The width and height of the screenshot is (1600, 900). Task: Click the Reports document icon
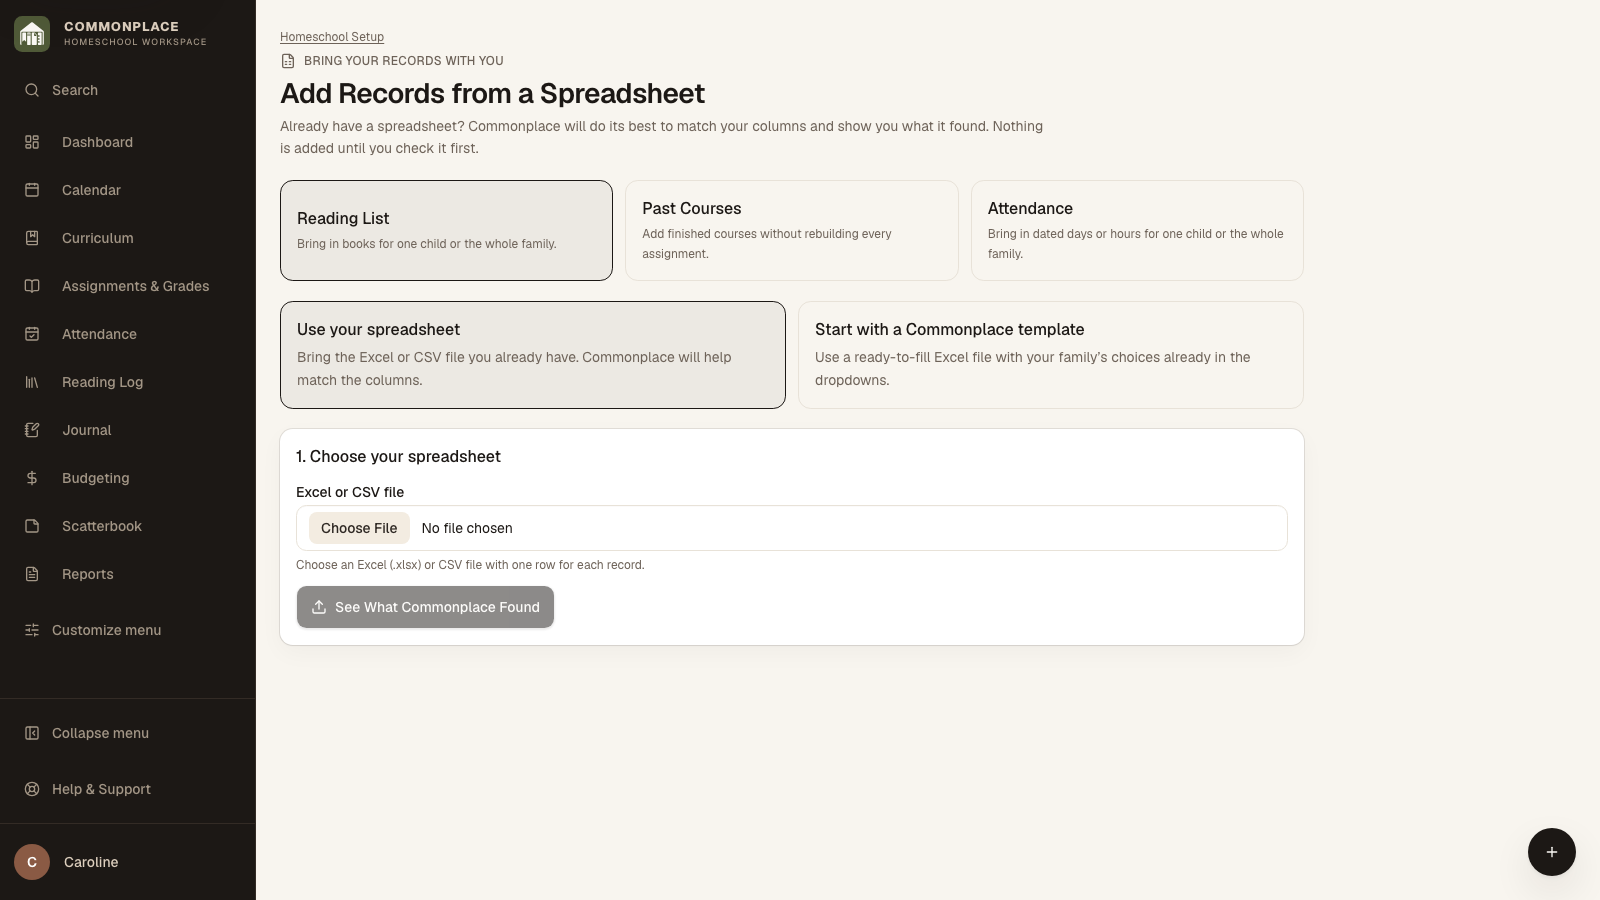(32, 574)
